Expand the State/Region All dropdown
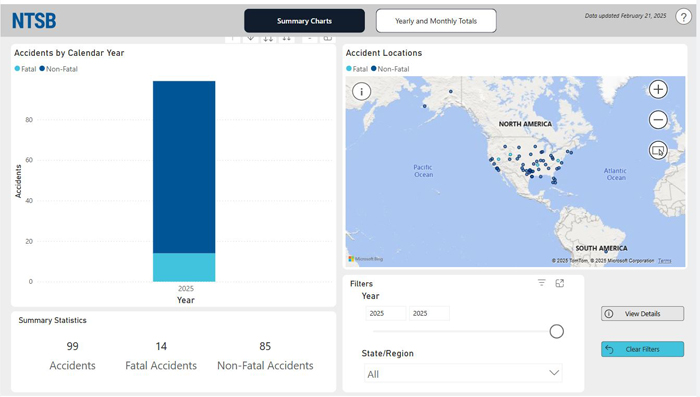The height and width of the screenshot is (397, 700). point(463,373)
